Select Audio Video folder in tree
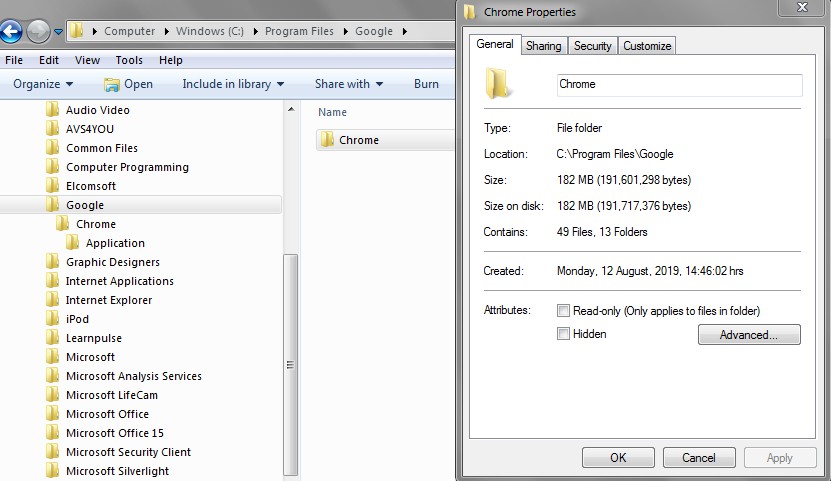This screenshot has height=481, width=831. pyautogui.click(x=98, y=110)
